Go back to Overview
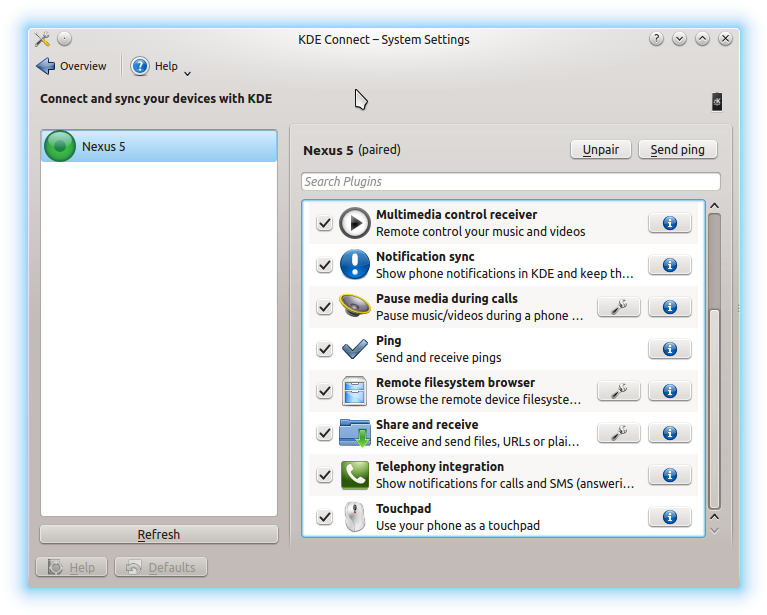 tap(71, 66)
